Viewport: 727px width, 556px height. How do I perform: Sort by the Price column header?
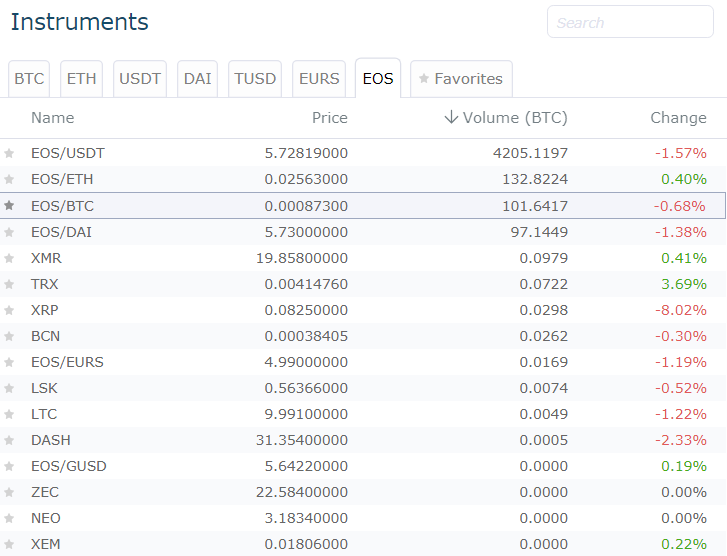(x=330, y=118)
